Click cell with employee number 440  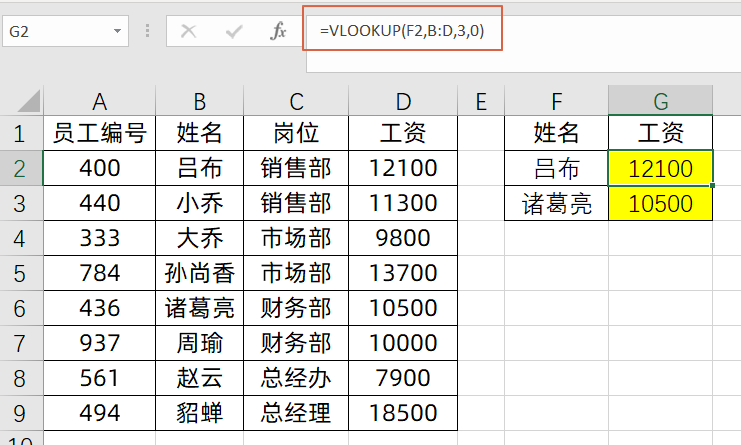click(x=99, y=203)
